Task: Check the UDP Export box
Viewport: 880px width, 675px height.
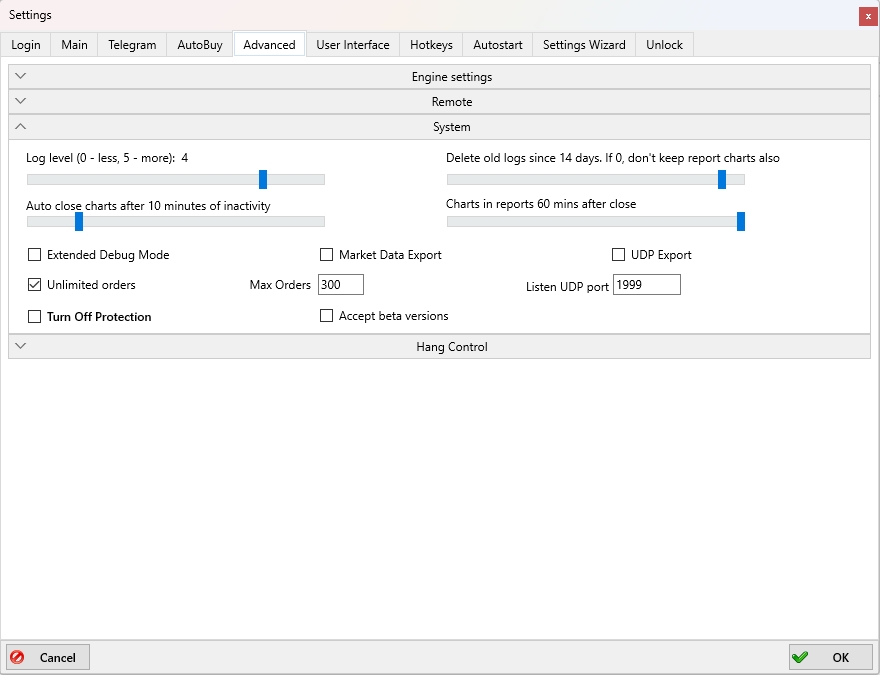Action: tap(619, 255)
